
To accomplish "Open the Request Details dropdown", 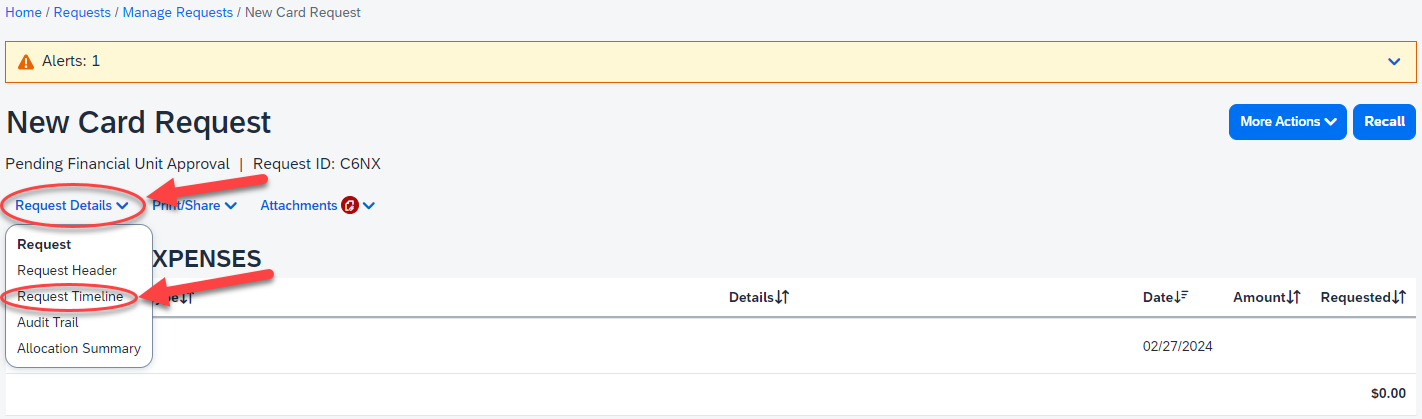I will tap(72, 206).
